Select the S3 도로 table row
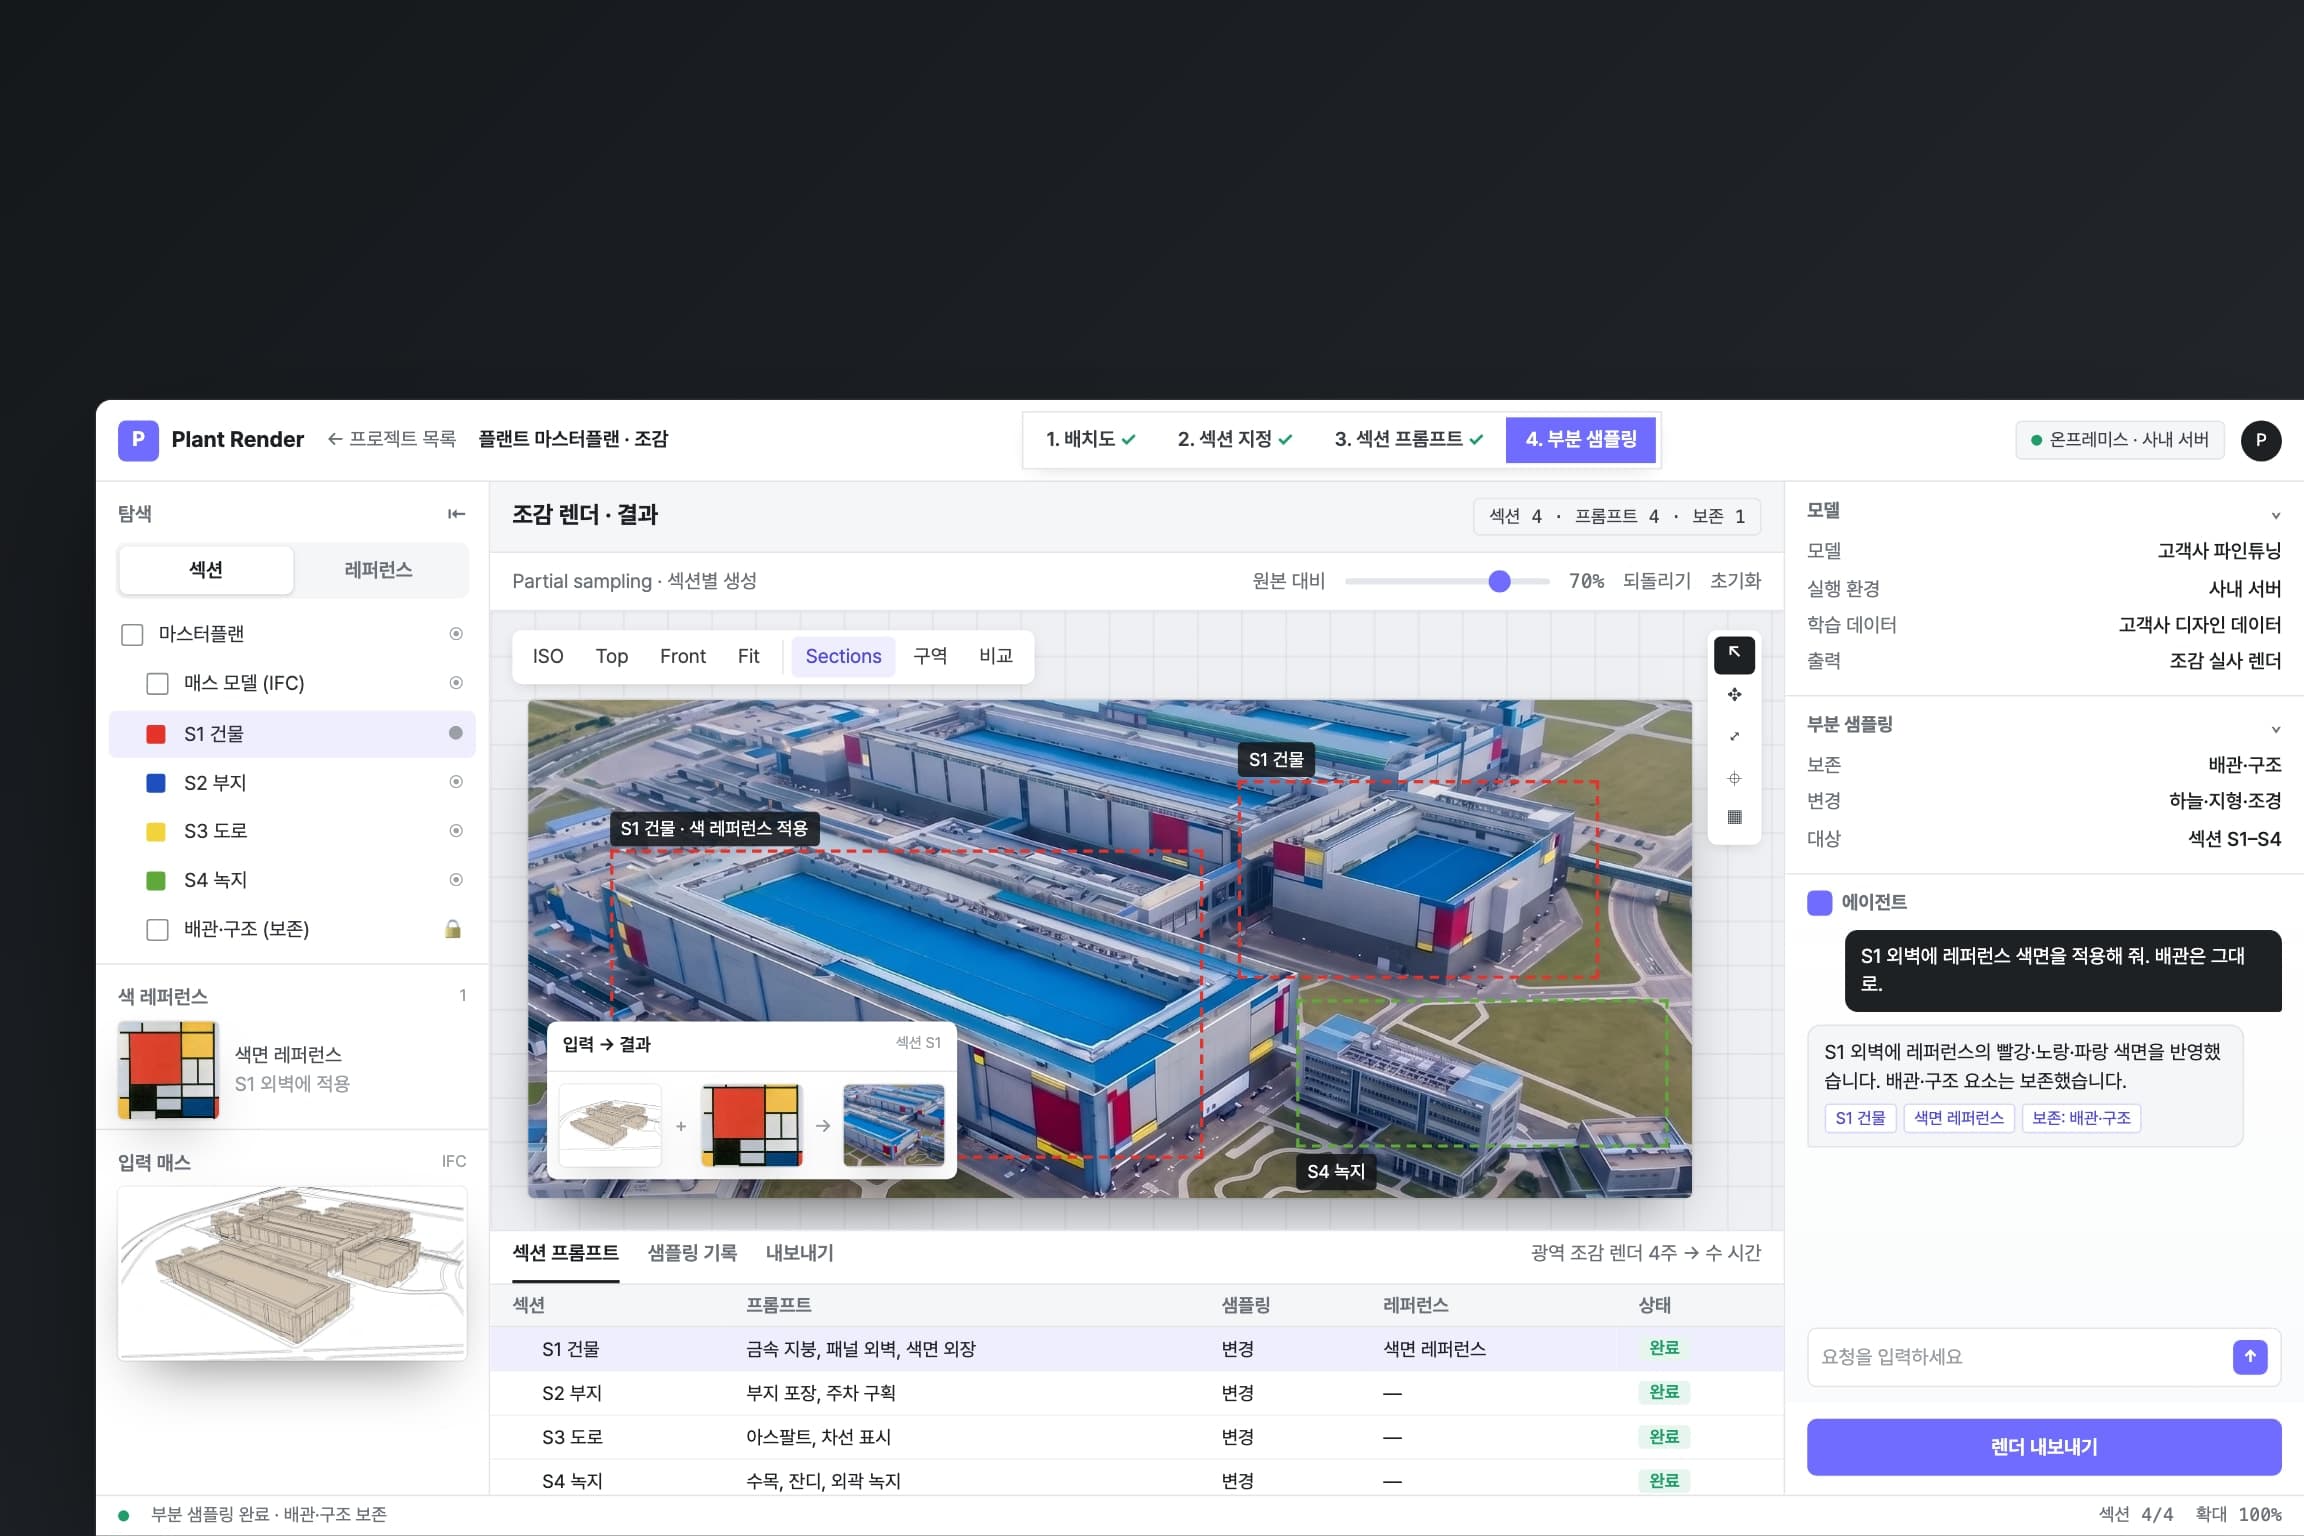Image resolution: width=2304 pixels, height=1536 pixels. (x=1136, y=1437)
